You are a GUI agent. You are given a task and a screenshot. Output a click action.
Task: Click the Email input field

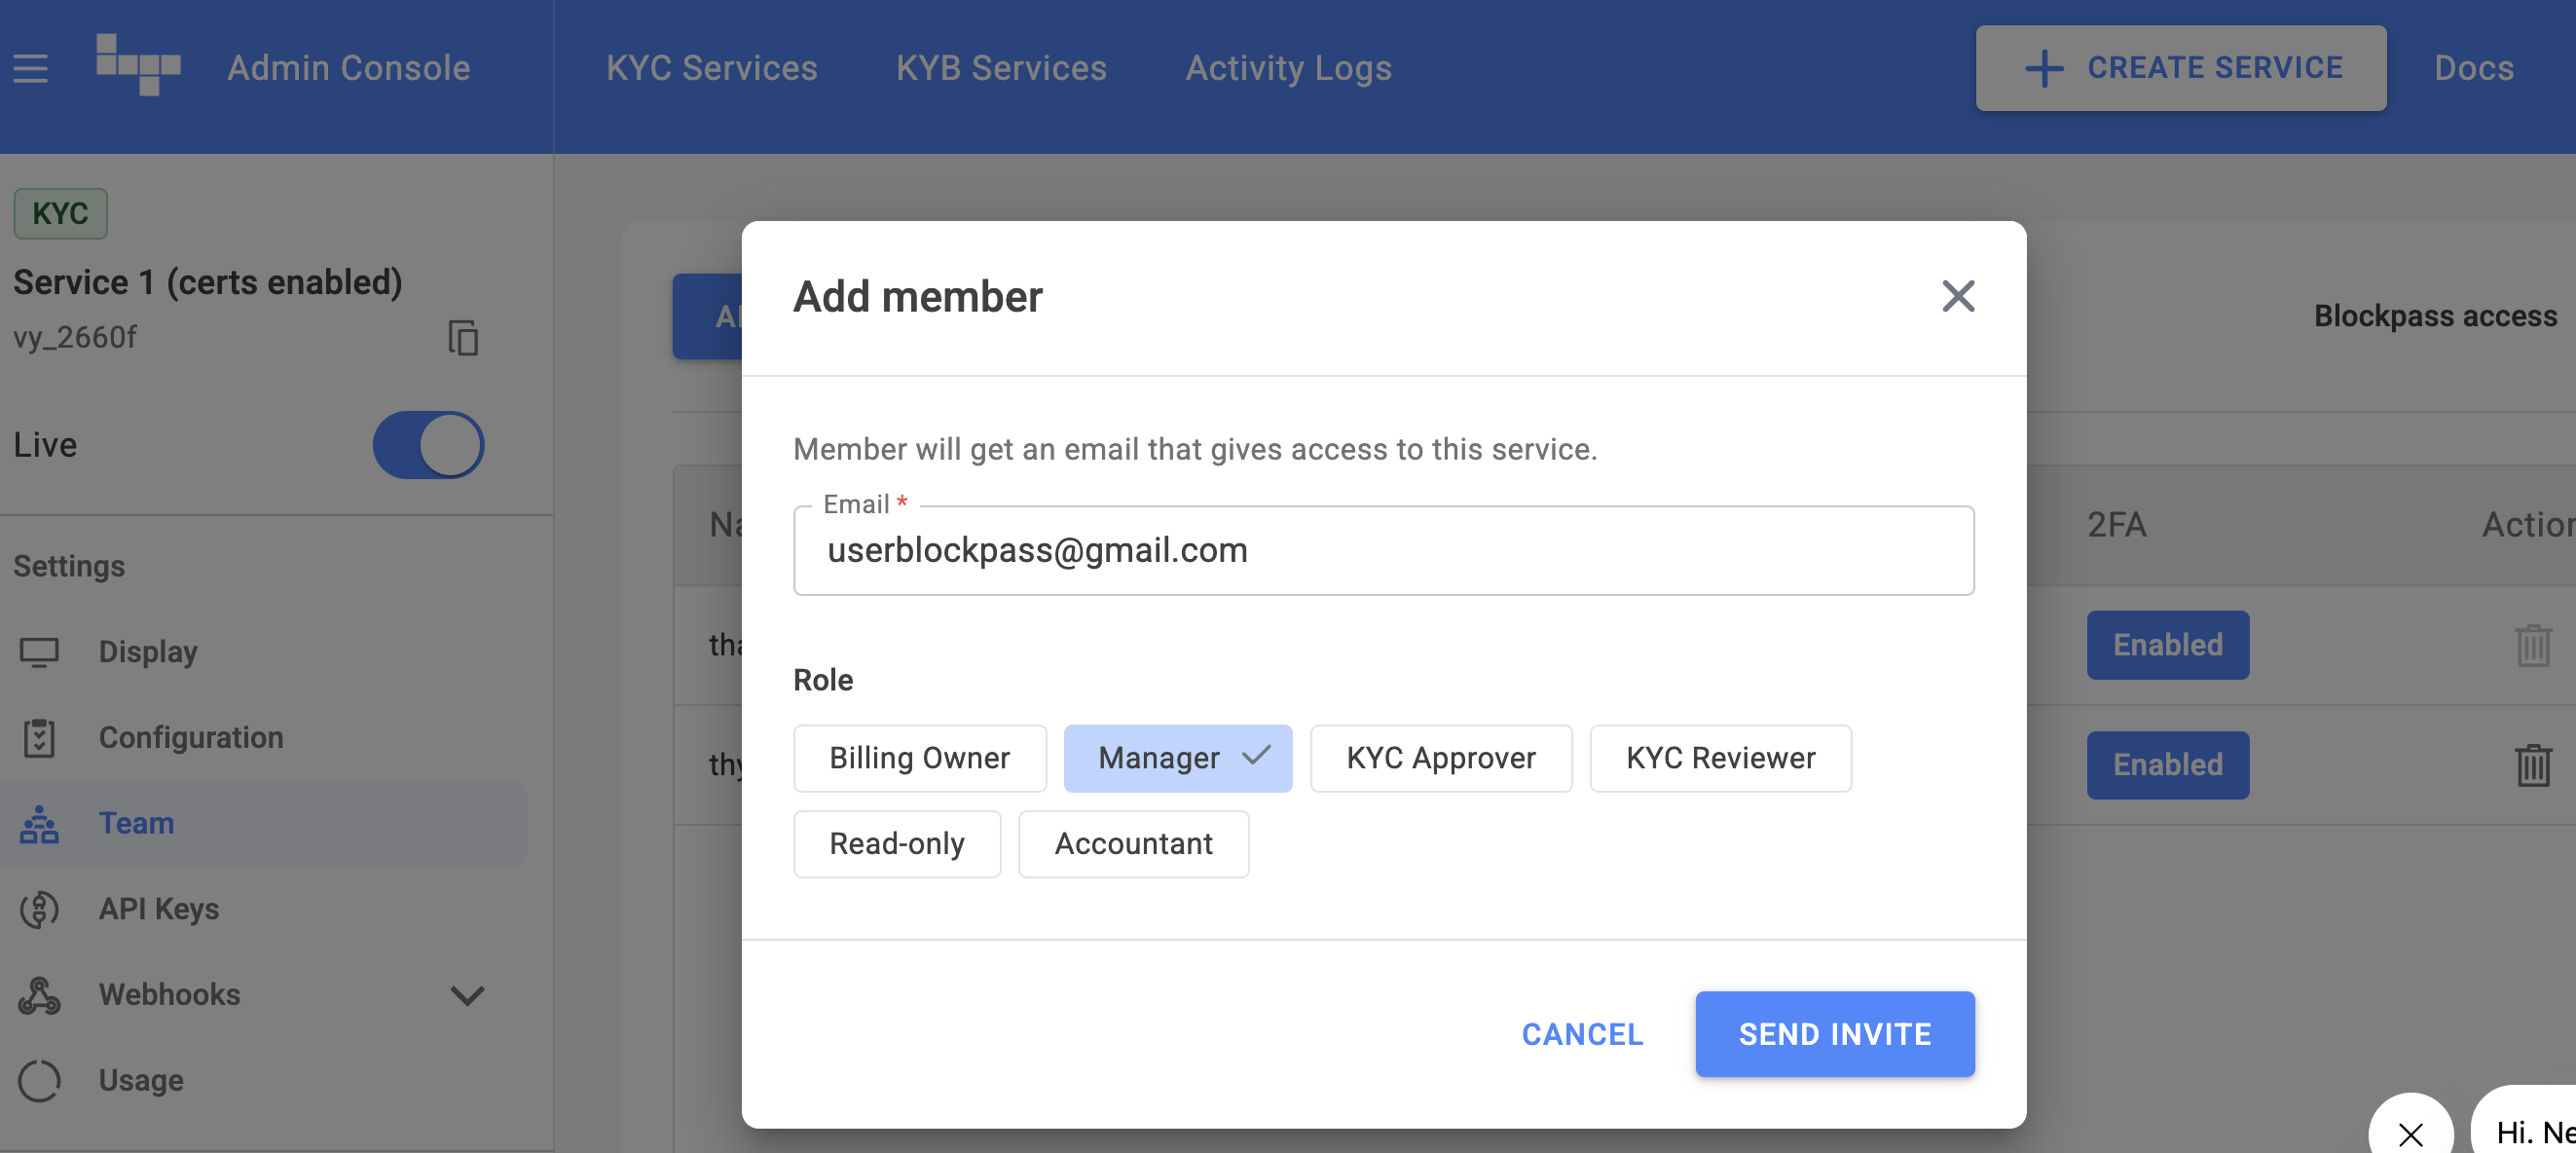point(1383,551)
